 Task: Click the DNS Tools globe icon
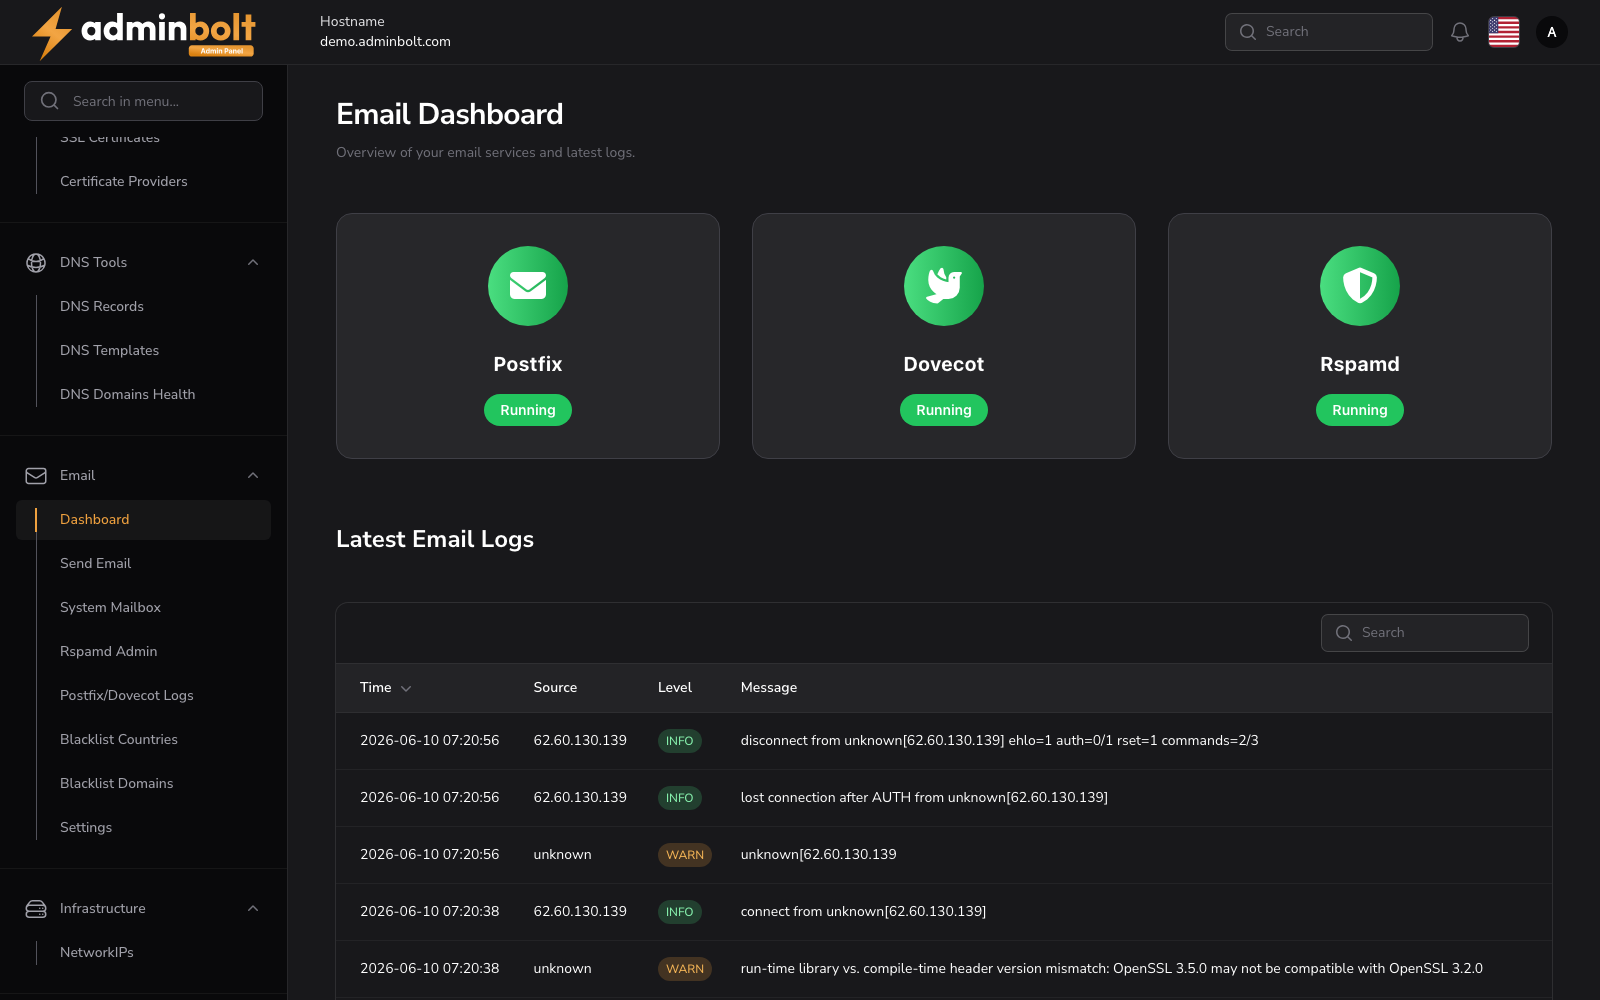[36, 262]
